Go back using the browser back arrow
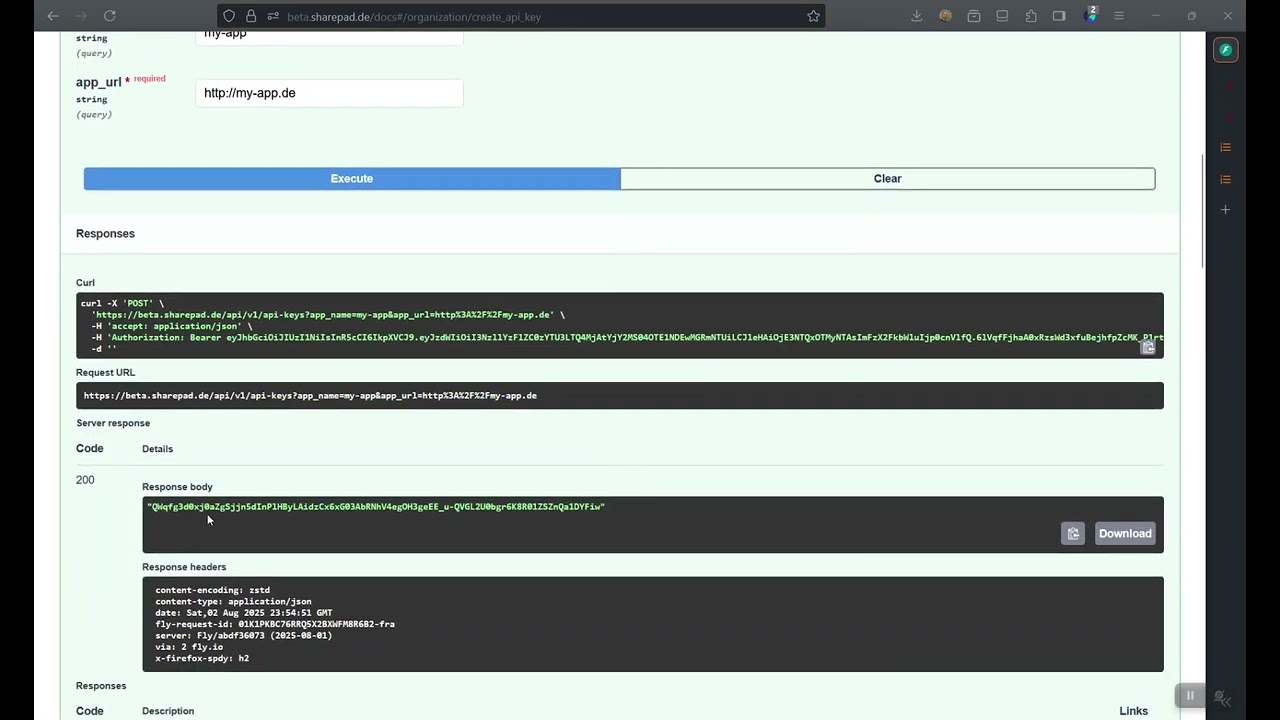 [x=53, y=16]
